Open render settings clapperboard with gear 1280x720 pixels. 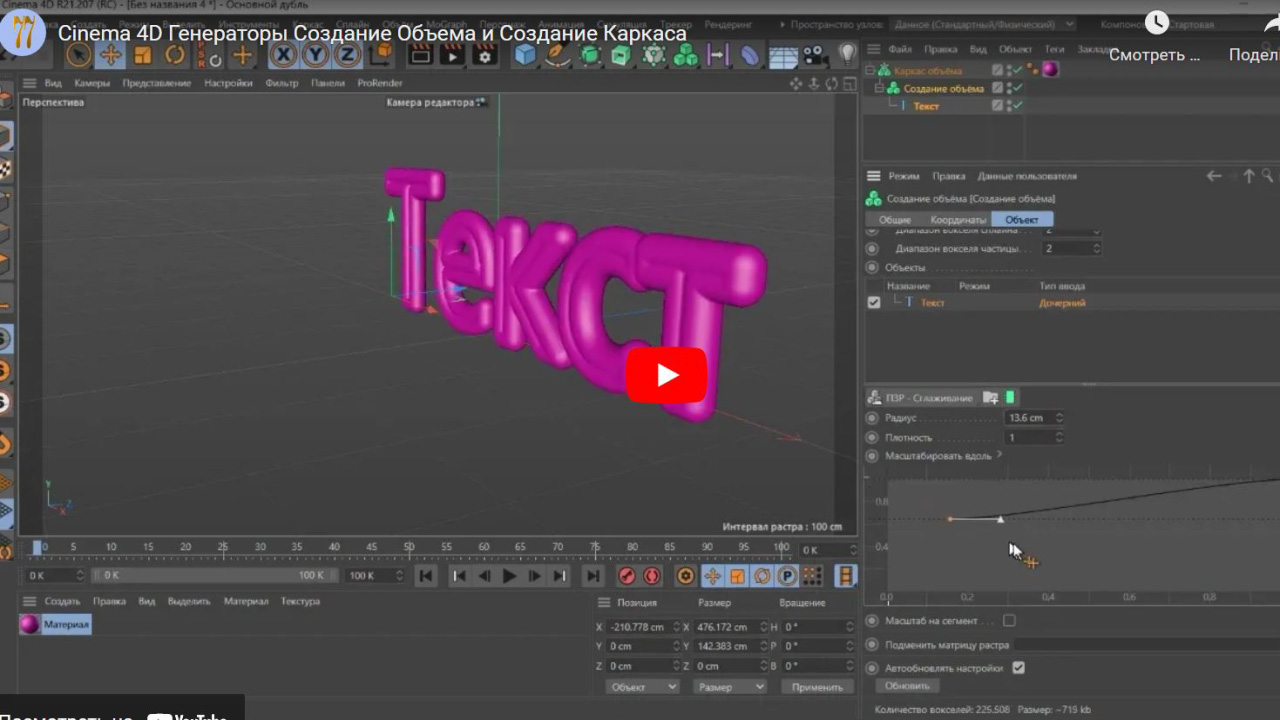click(485, 56)
